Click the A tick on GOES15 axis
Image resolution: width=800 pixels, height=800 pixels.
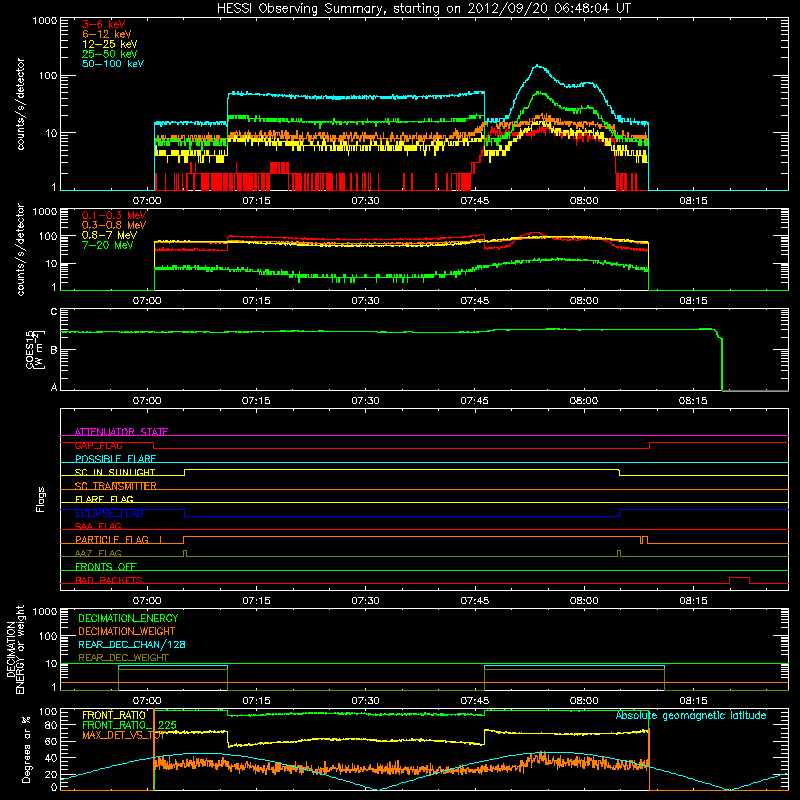pos(54,387)
